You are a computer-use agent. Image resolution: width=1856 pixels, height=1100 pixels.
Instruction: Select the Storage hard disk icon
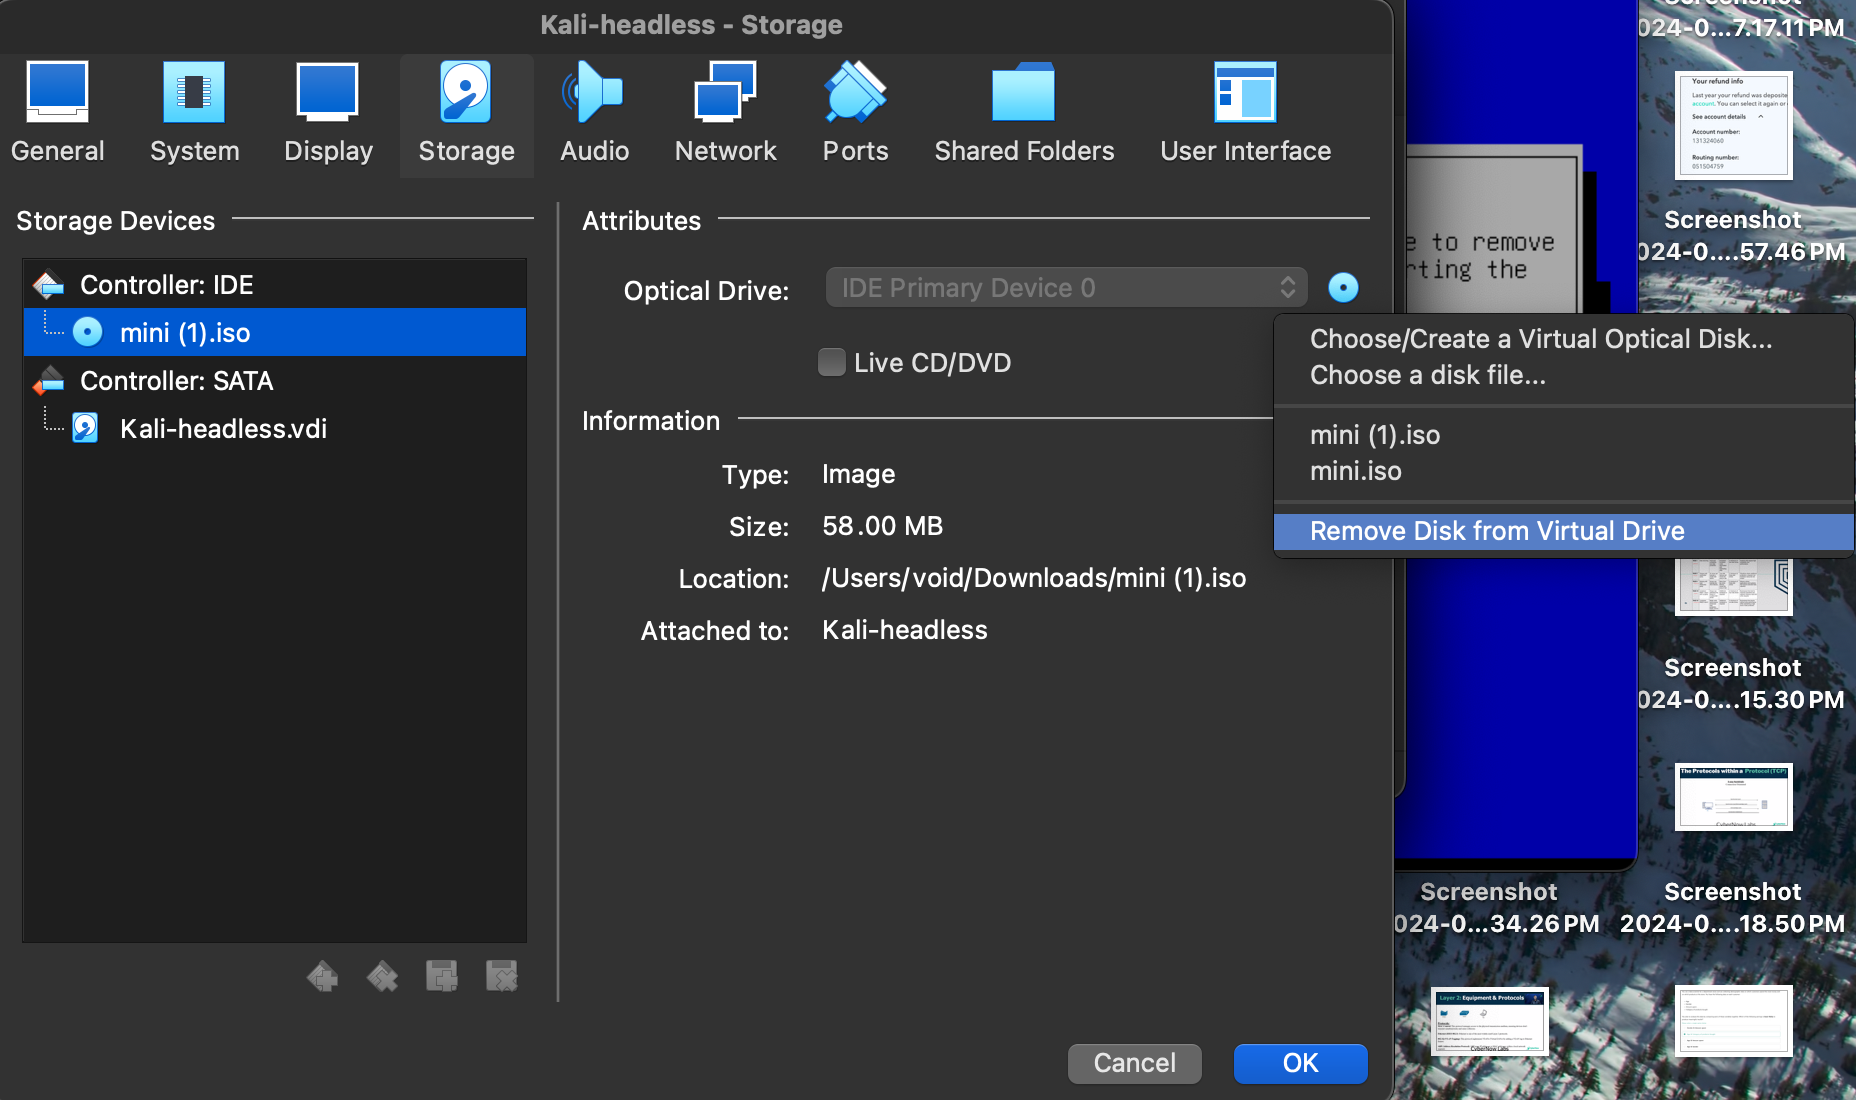[466, 92]
